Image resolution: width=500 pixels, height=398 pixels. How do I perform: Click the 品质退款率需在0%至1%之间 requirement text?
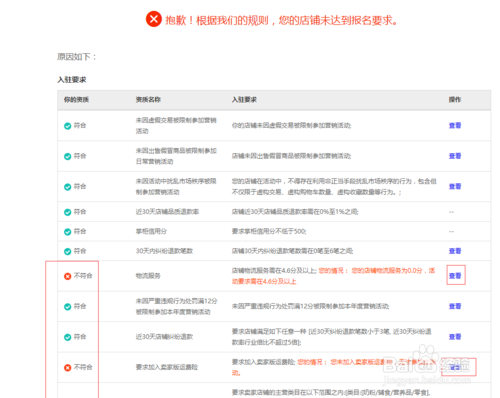295,212
